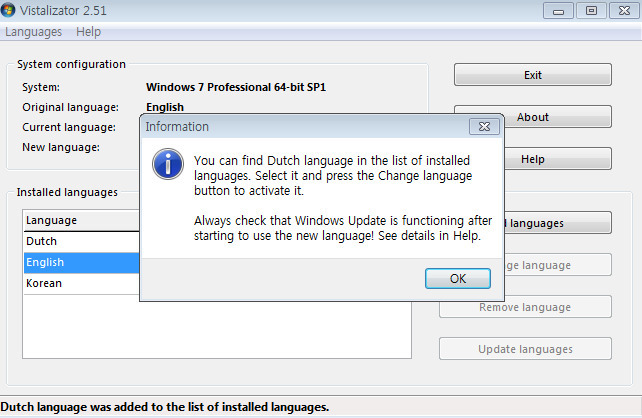
Task: Maximize the Vistalizator window
Action: pos(591,11)
